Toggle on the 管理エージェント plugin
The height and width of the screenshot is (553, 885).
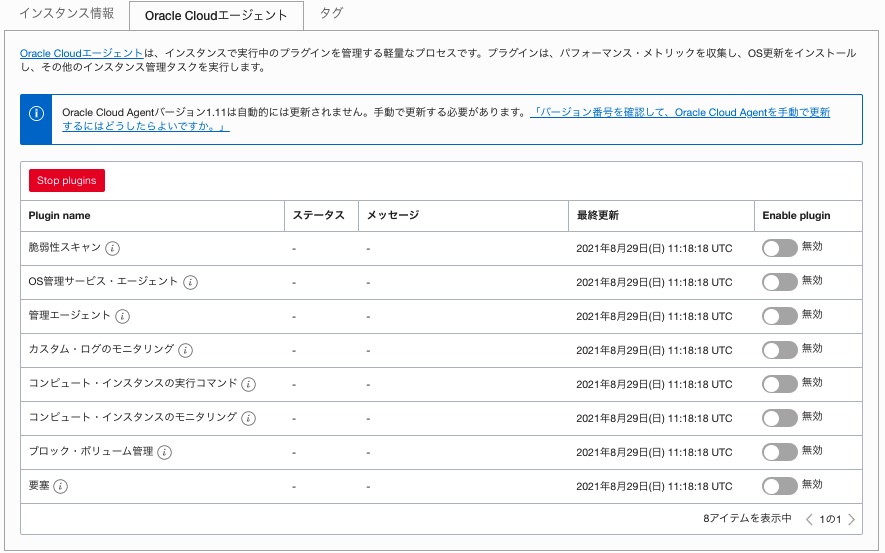(x=779, y=316)
